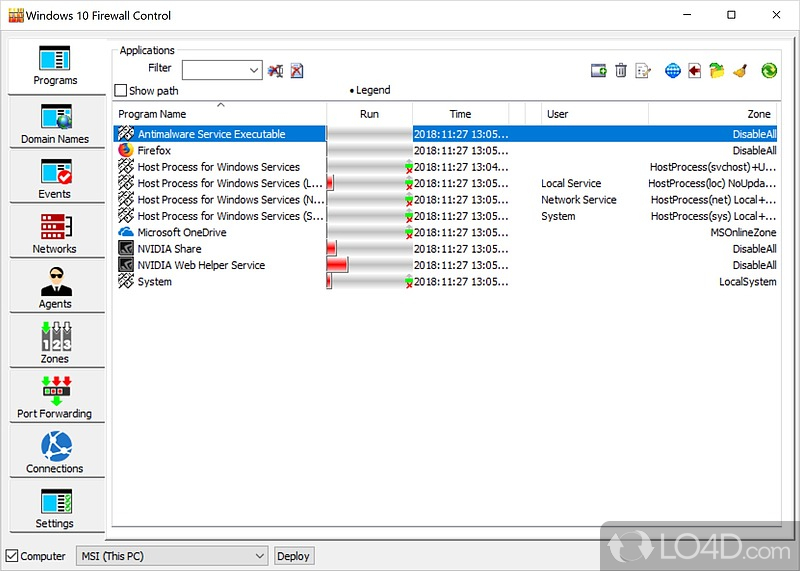Viewport: 800px width, 571px height.
Task: Open the Settings section
Action: pyautogui.click(x=57, y=508)
